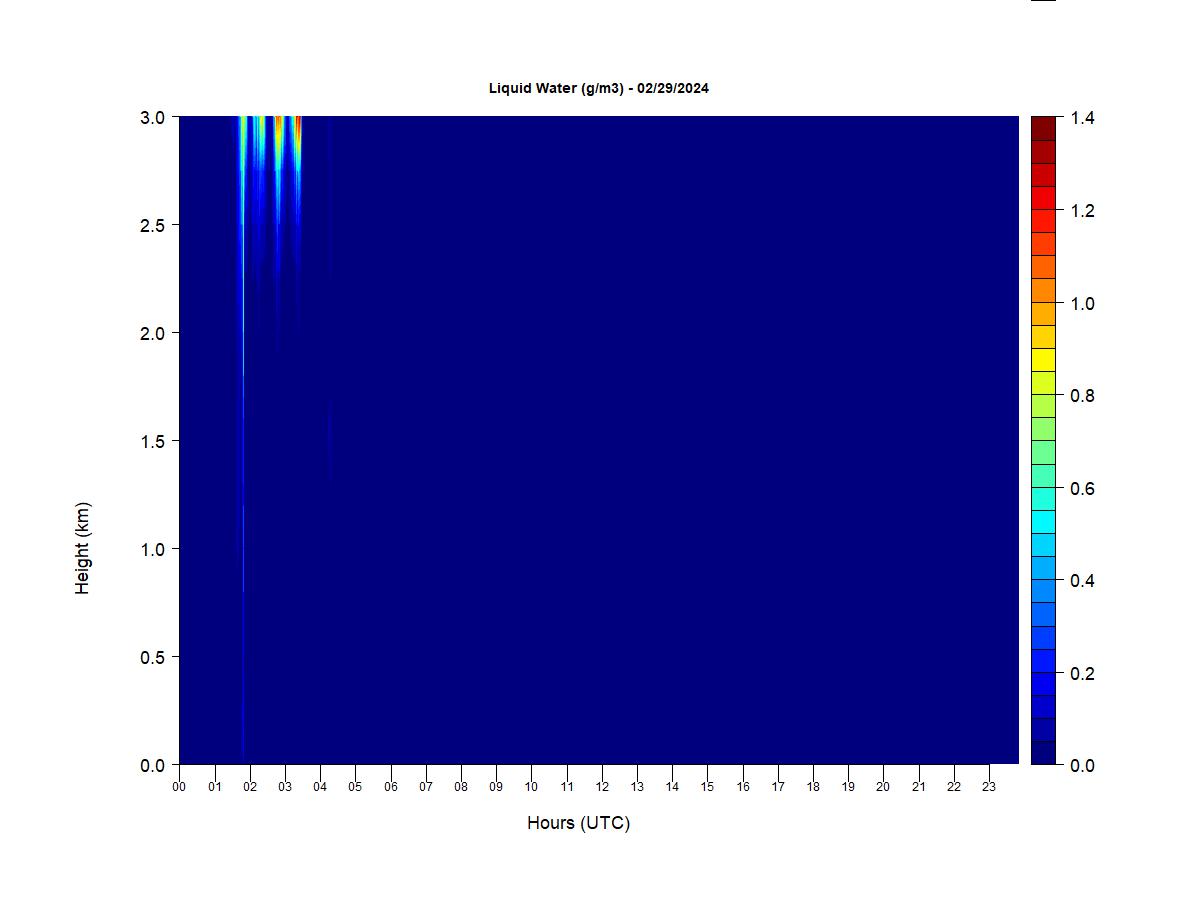Click hour tick label '03'
The image size is (1200, 900).
285,787
